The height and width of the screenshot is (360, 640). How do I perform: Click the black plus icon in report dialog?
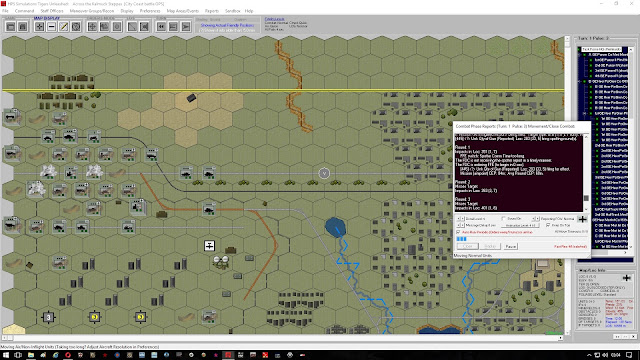582,219
